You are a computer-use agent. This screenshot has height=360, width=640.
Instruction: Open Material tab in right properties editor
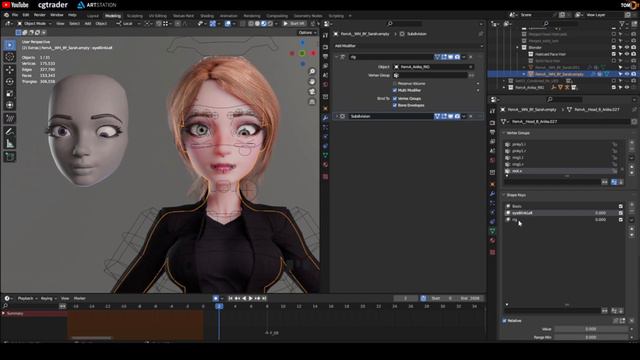click(x=492, y=240)
